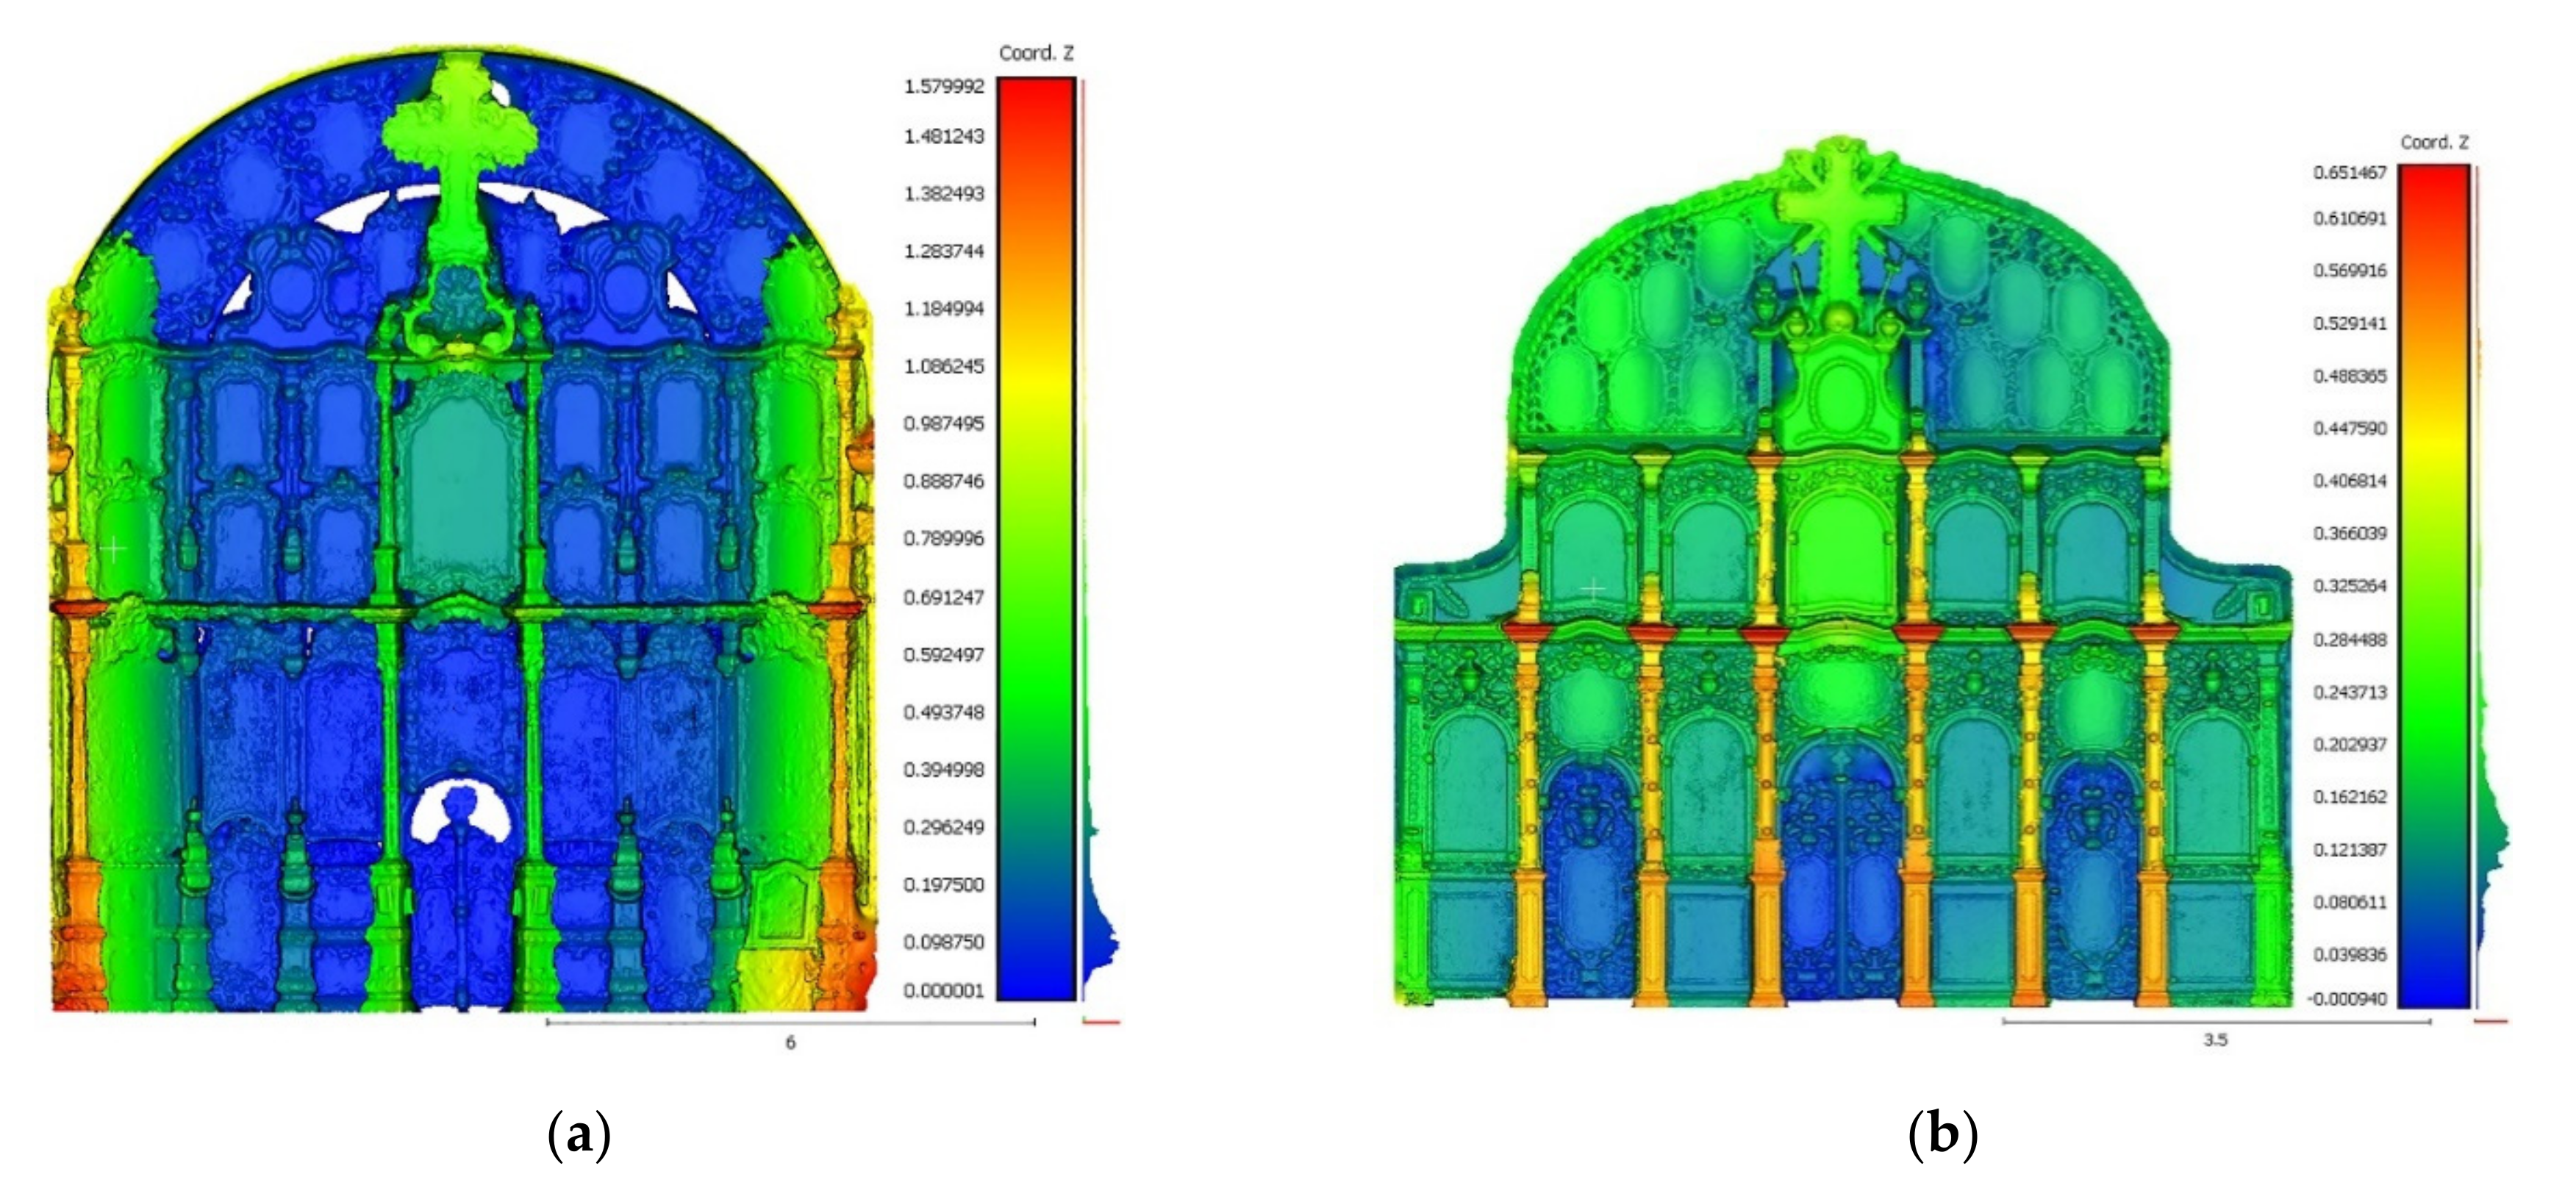The height and width of the screenshot is (1188, 2576).
Task: Select the 1.579992 maximum value label
Action: [944, 87]
